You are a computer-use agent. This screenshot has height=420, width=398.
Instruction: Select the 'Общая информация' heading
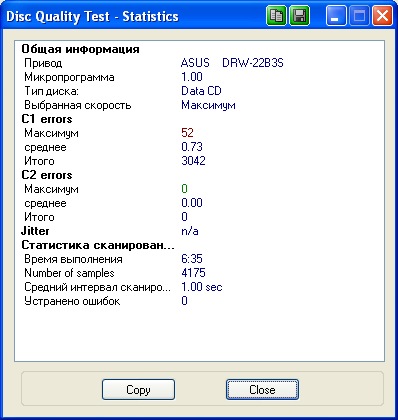pos(80,49)
